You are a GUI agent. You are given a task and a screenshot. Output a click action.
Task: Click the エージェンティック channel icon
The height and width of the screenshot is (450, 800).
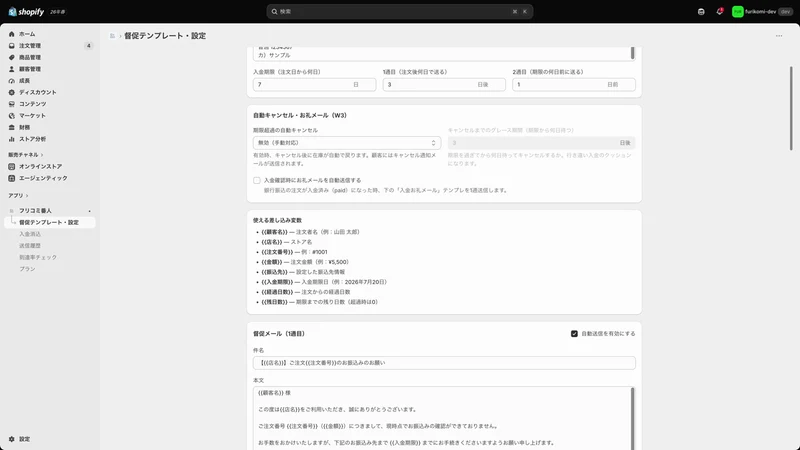tap(12, 178)
